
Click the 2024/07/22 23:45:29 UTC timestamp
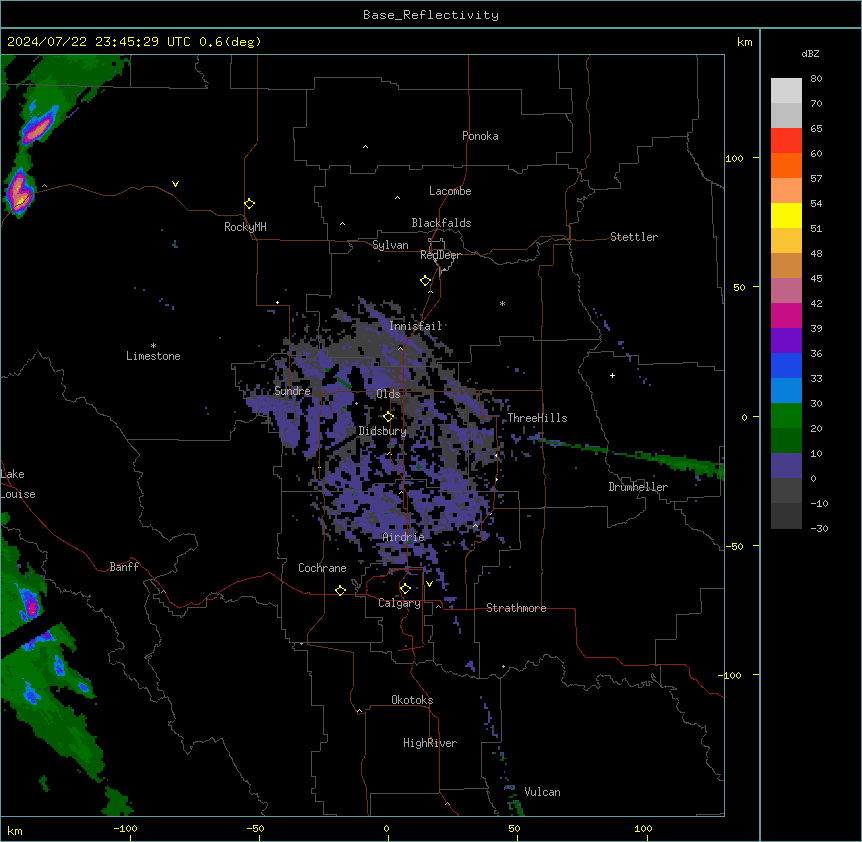[99, 42]
